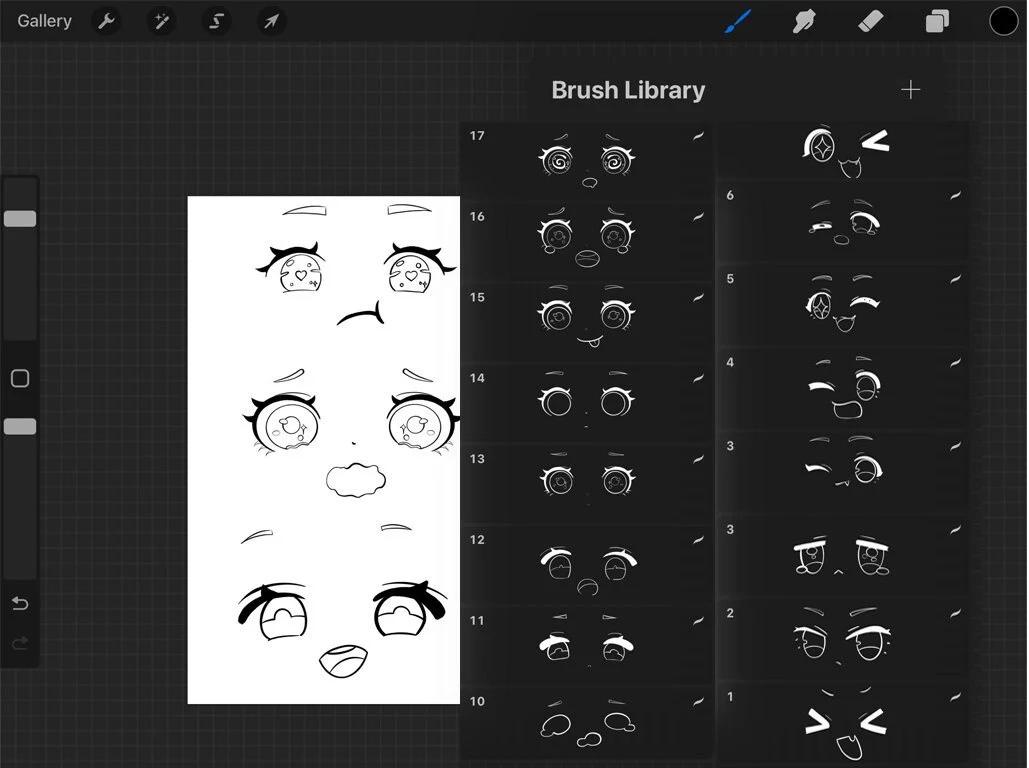Select the Transform arrow tool

click(x=271, y=22)
